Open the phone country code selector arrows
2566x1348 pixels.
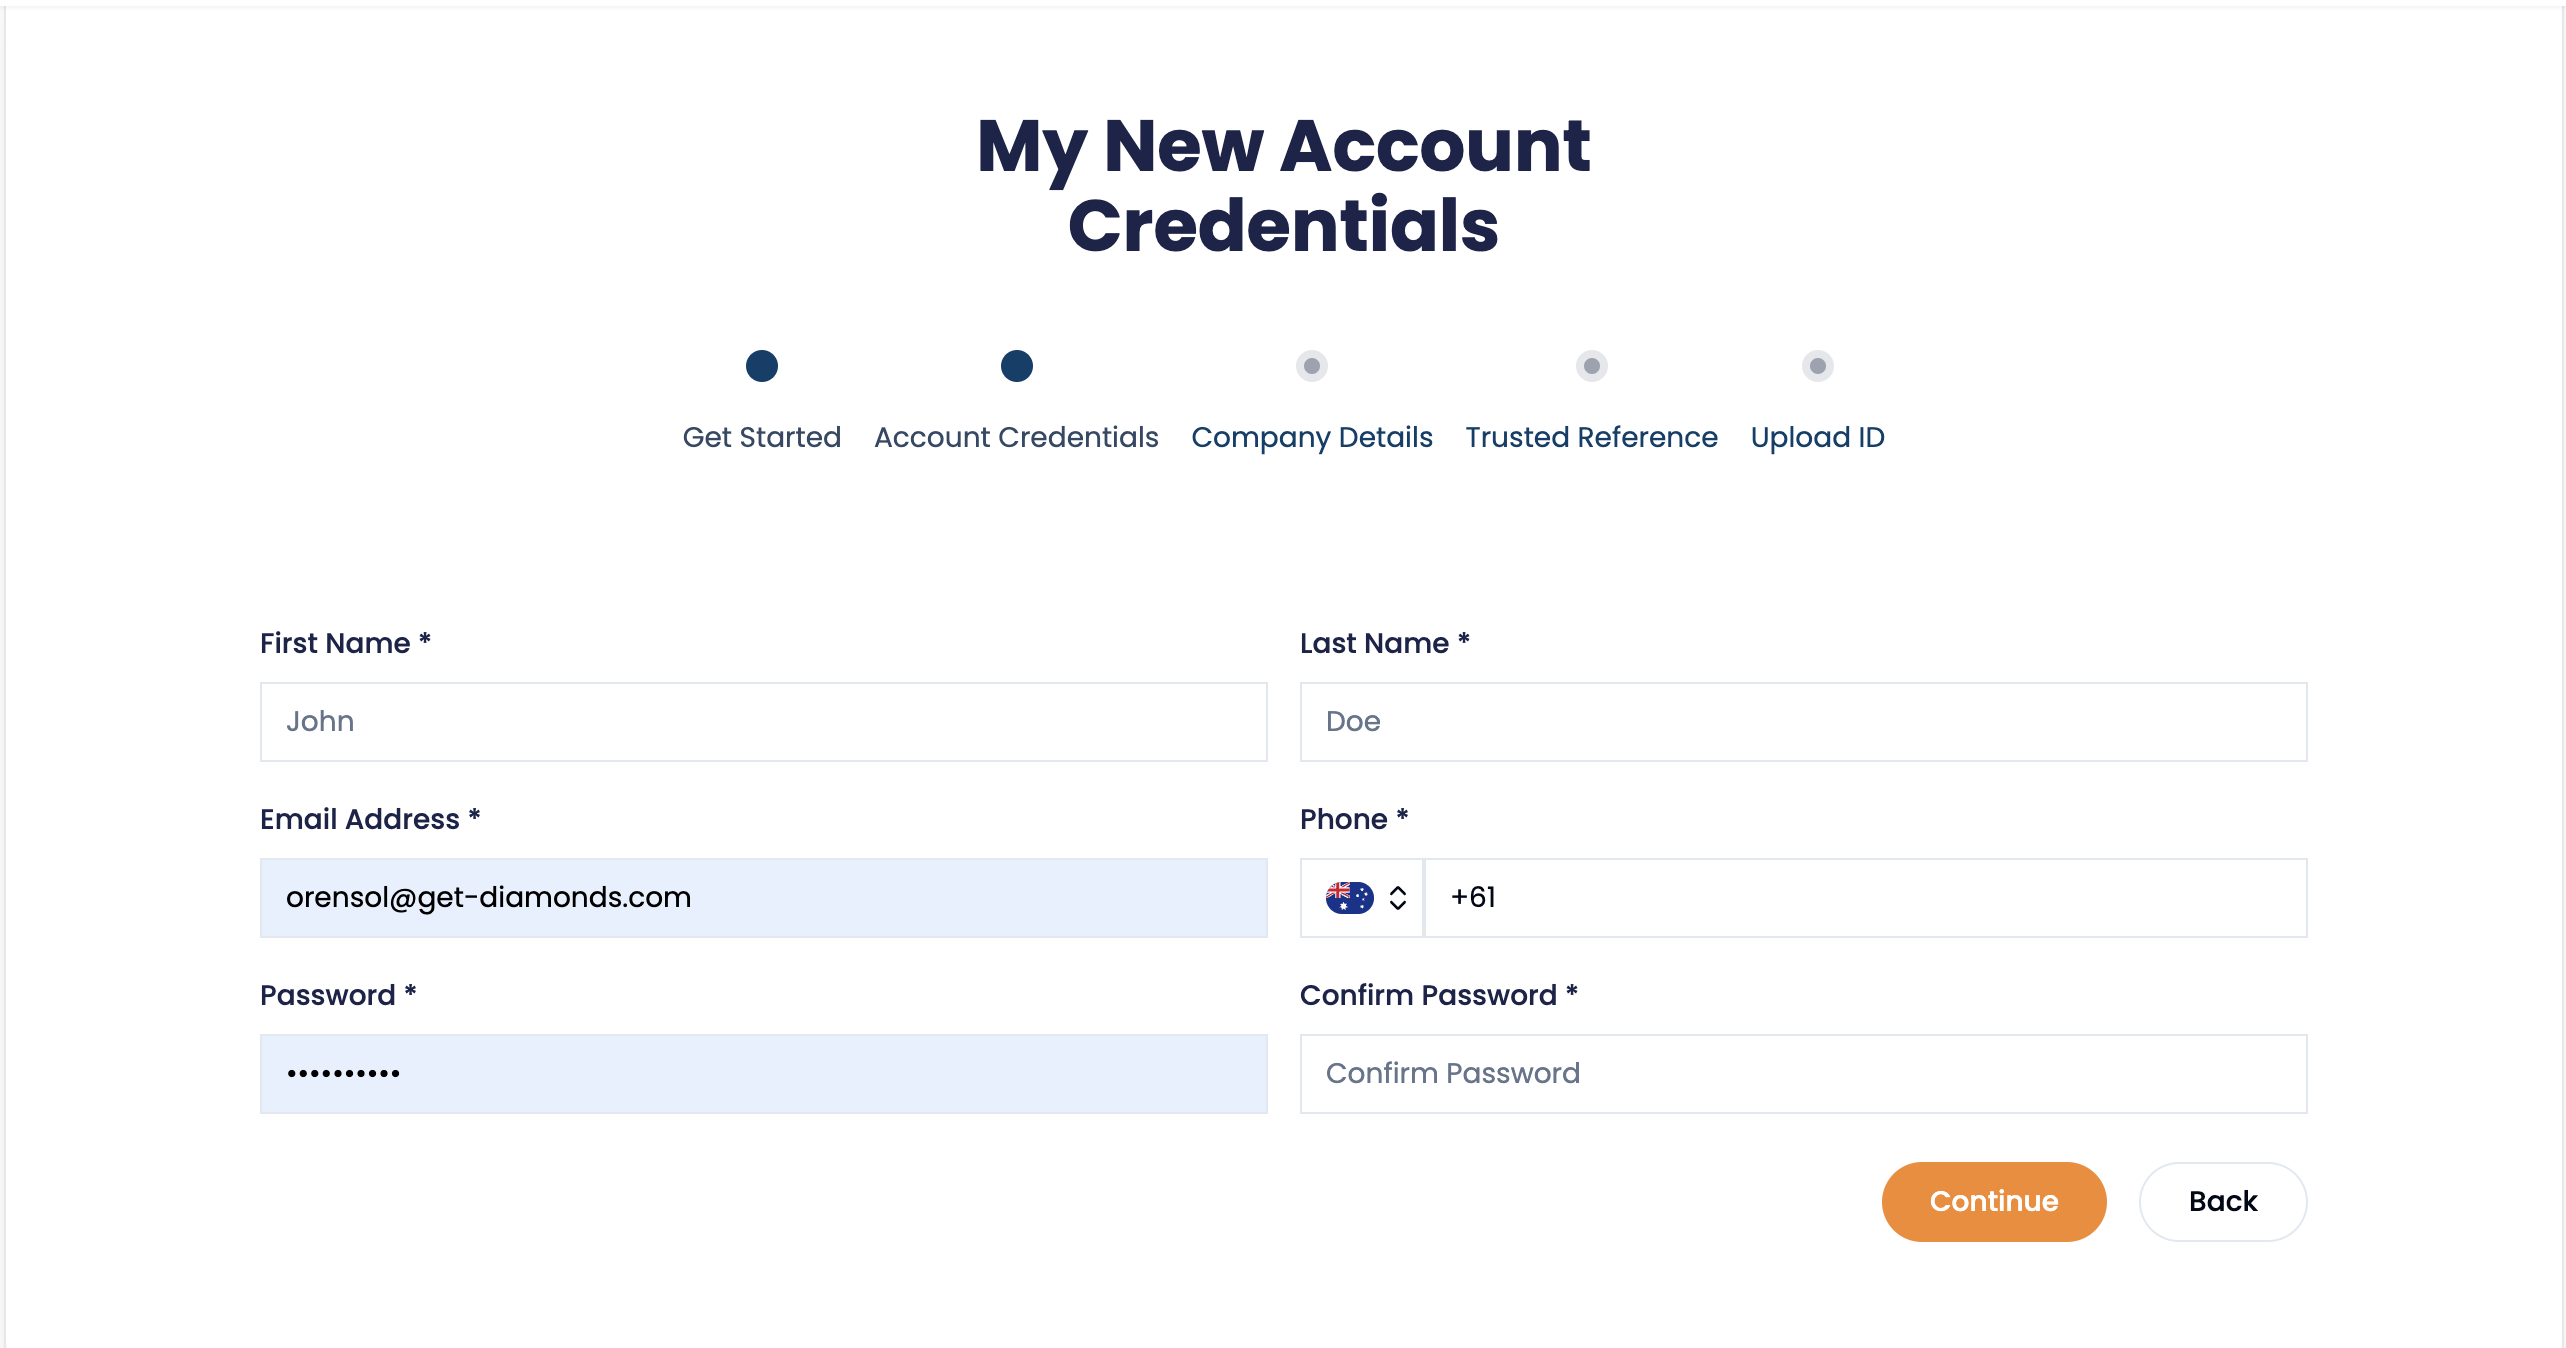[1398, 898]
